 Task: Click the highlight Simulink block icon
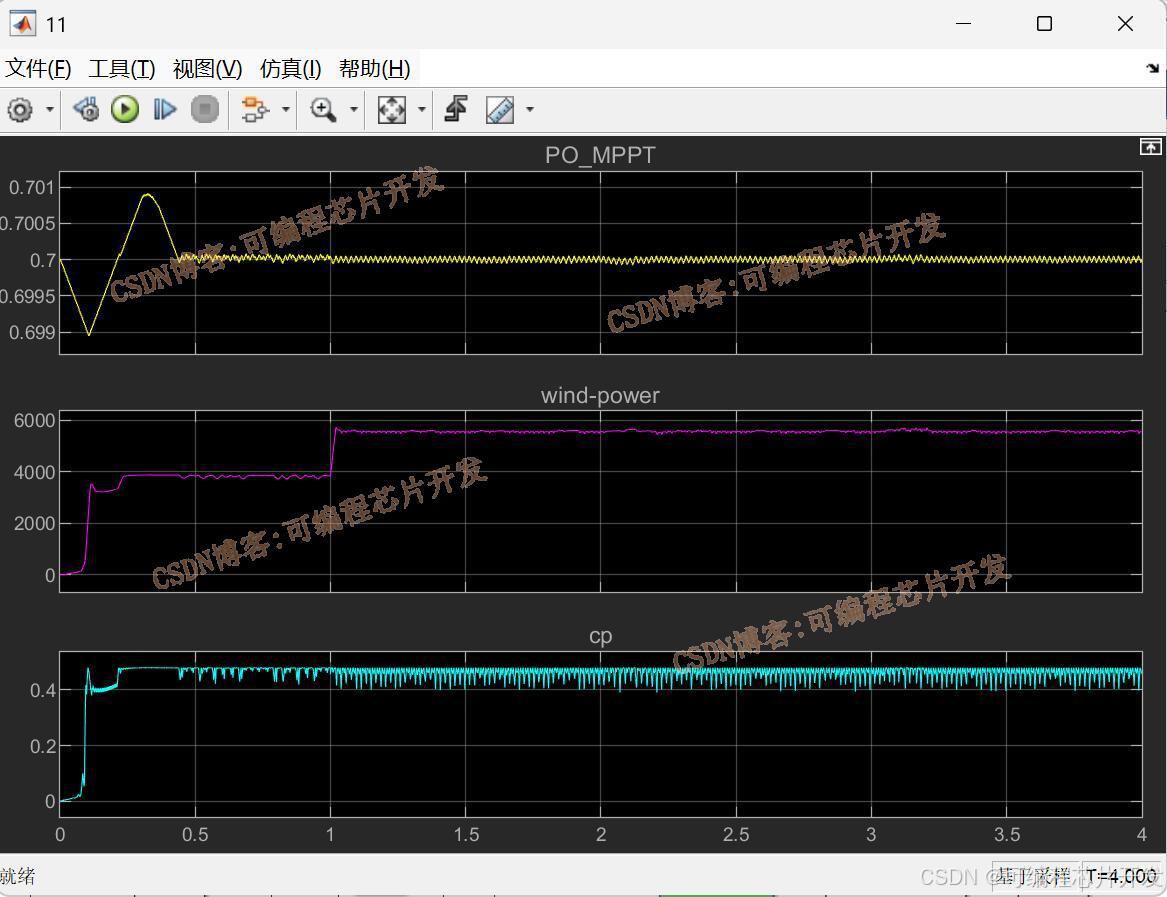click(255, 109)
